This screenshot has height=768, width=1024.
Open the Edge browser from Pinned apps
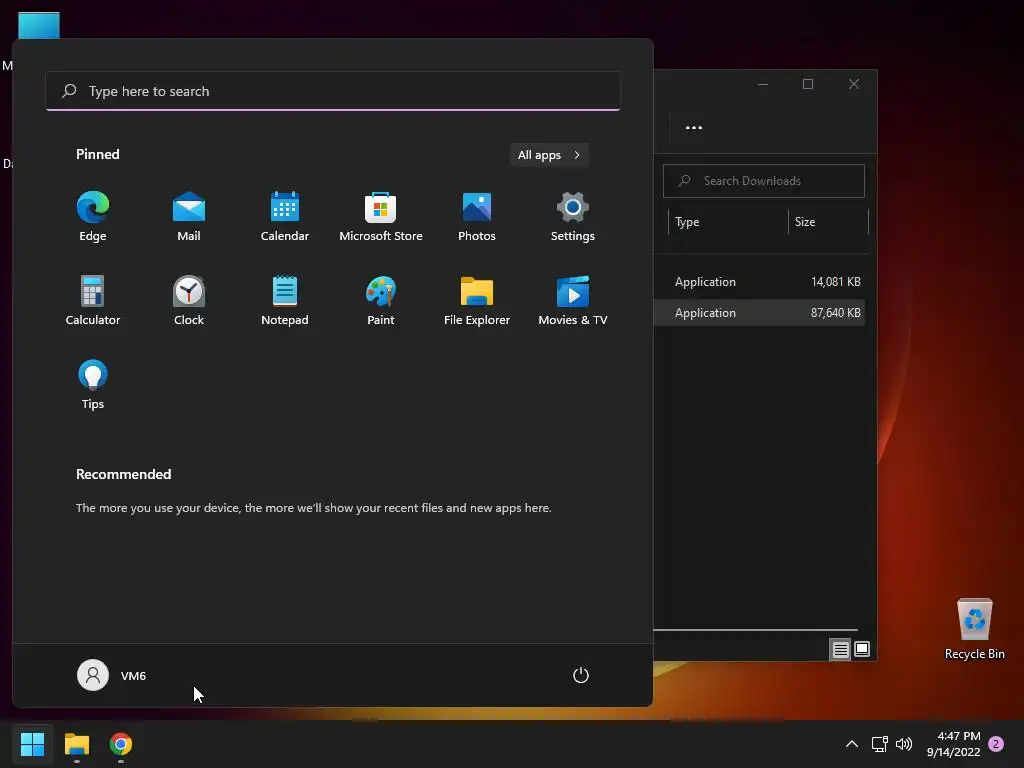[x=93, y=217]
